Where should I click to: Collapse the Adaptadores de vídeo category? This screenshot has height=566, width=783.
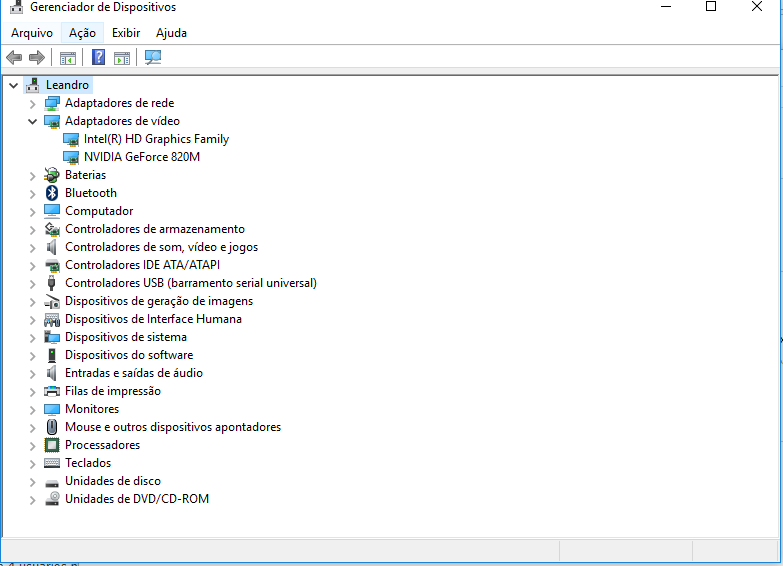pyautogui.click(x=32, y=121)
